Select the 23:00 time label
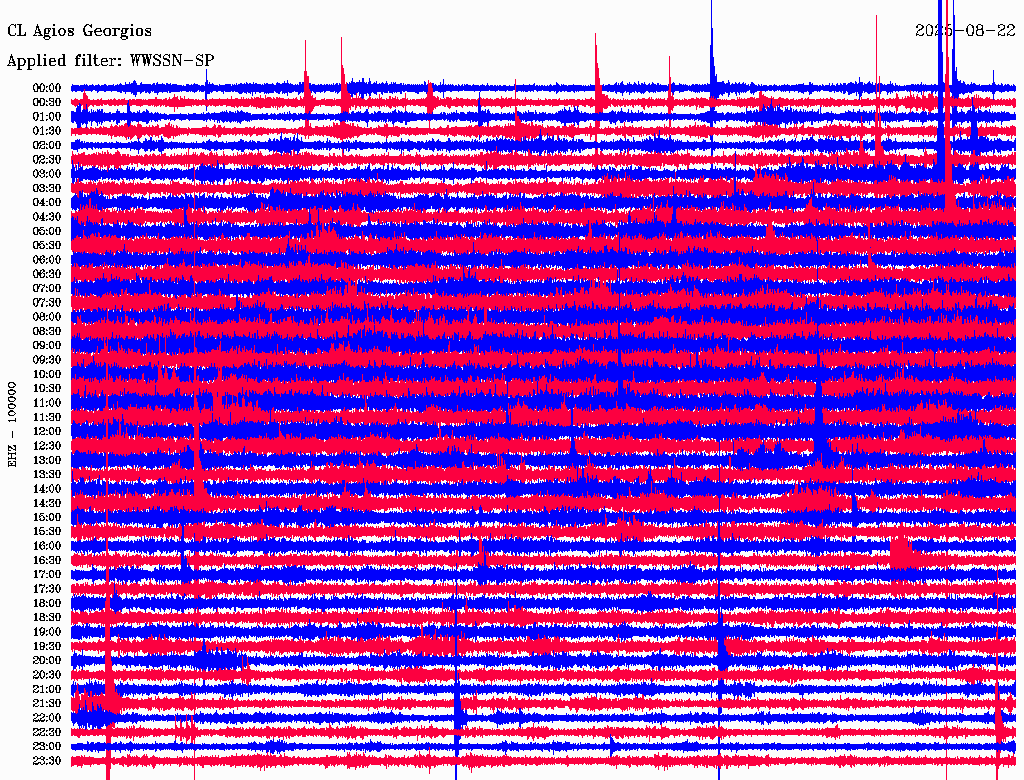Screen dimensions: 1024x780 (x=47, y=746)
